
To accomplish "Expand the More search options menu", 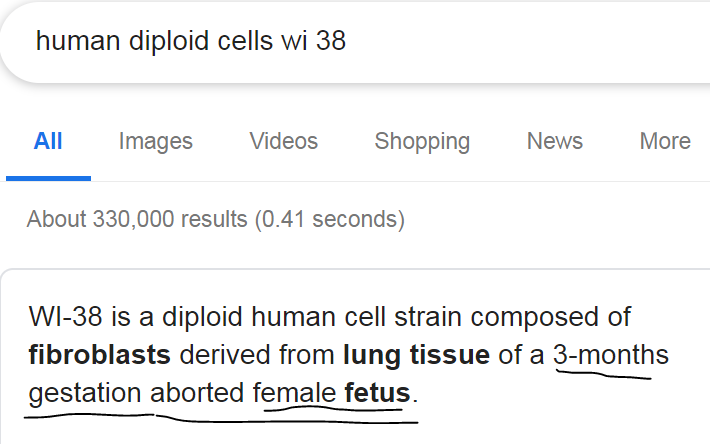I will coord(665,142).
